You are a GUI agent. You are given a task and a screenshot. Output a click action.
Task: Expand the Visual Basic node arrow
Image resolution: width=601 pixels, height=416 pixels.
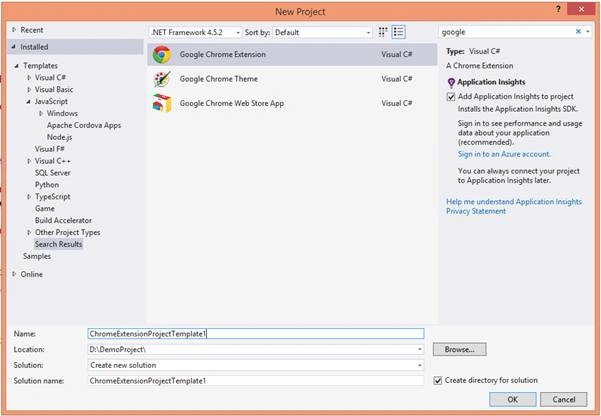point(29,90)
